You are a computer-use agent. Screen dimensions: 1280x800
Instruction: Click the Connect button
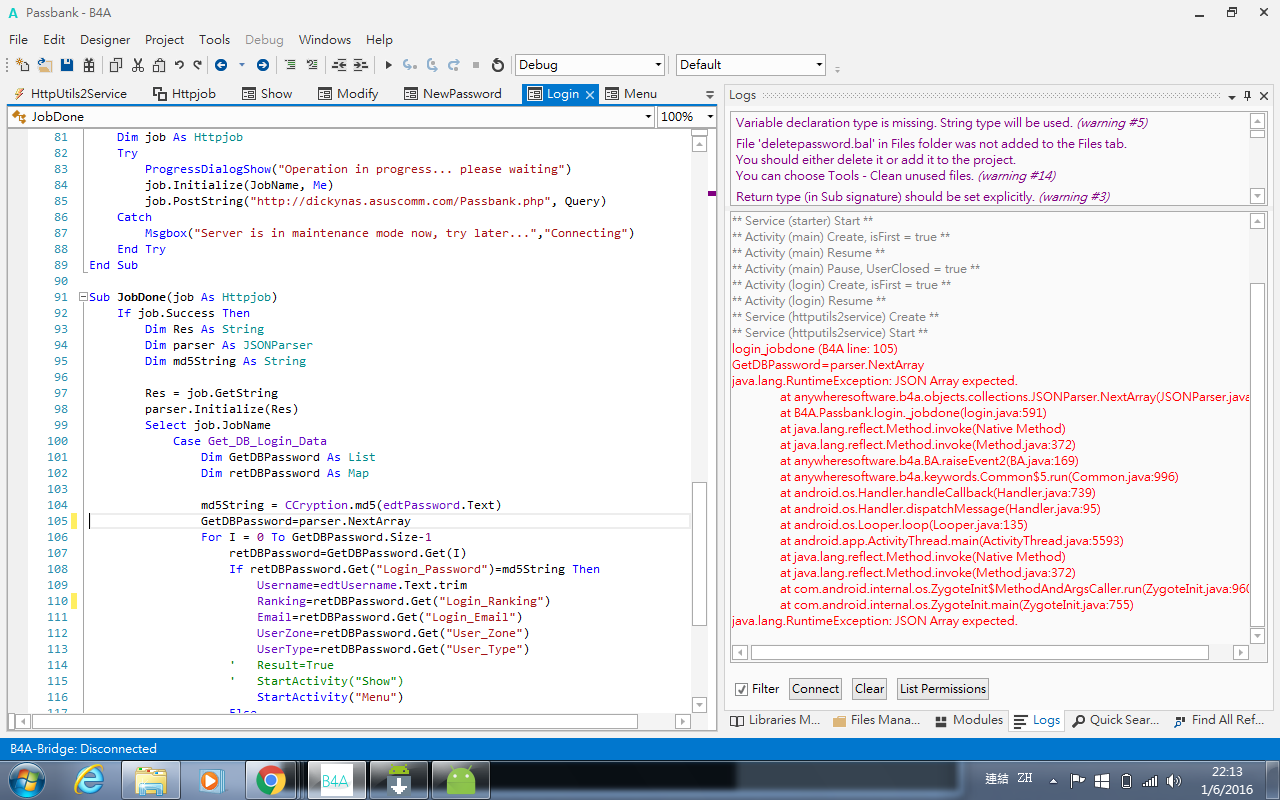(815, 689)
